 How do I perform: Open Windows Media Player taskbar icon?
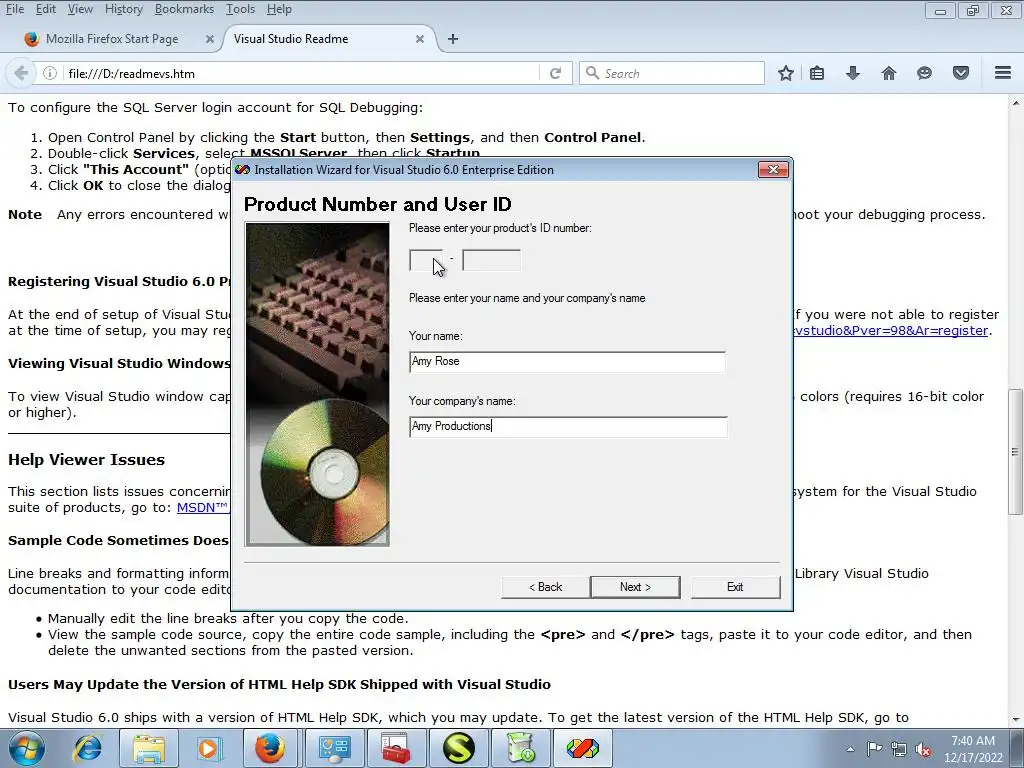point(210,748)
